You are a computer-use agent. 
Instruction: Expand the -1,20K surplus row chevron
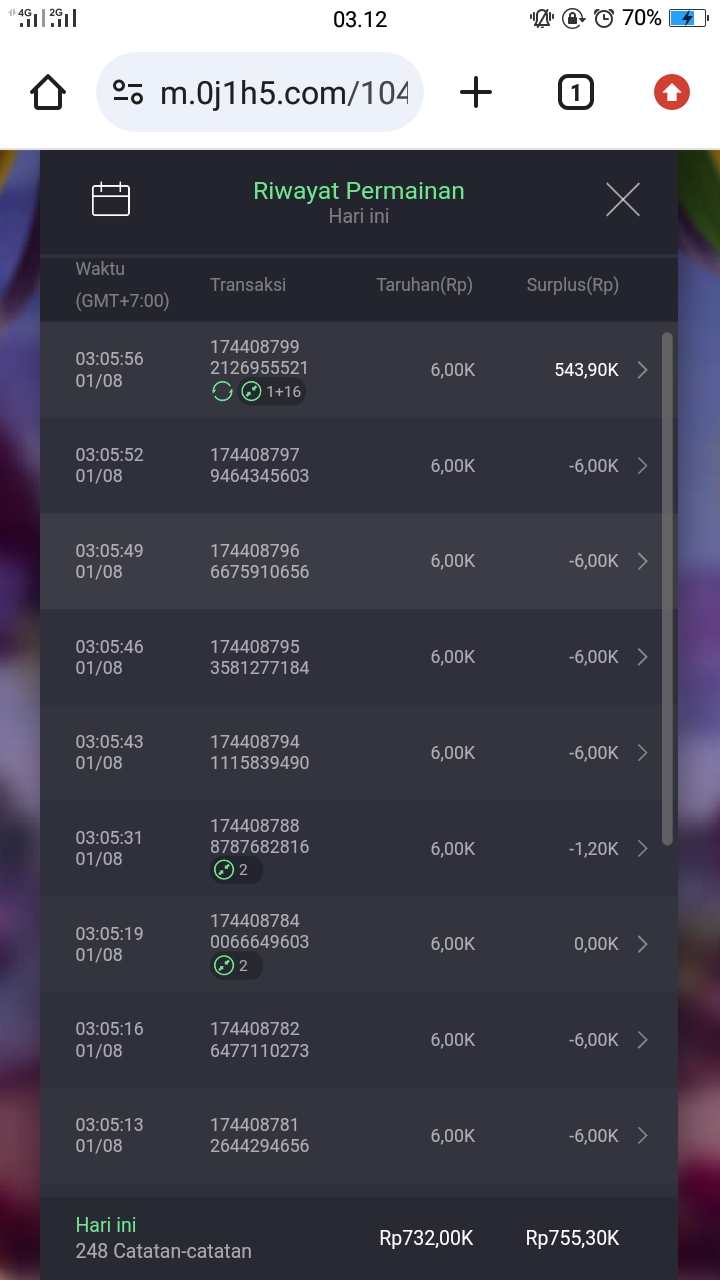643,849
